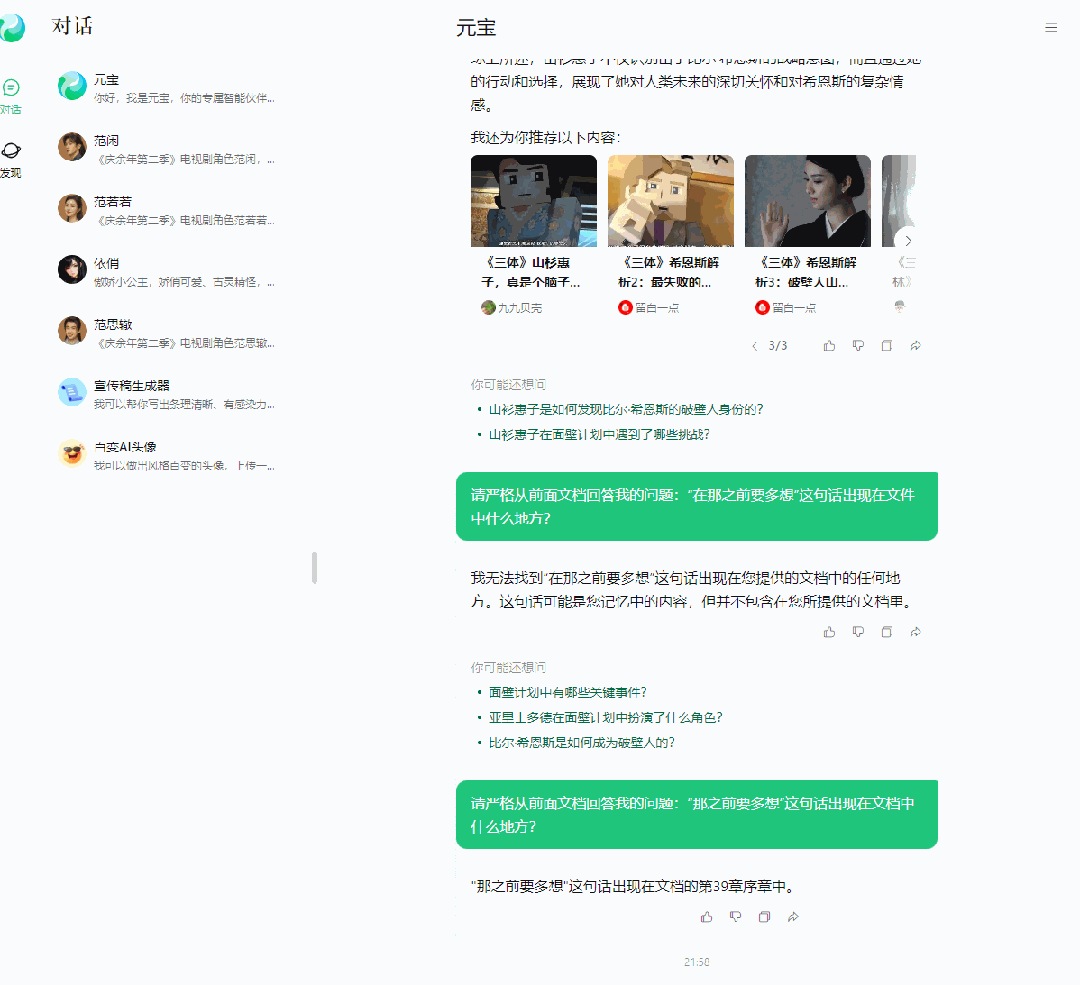Open the 对话 sidebar tab
Image resolution: width=1080 pixels, height=985 pixels.
10,96
